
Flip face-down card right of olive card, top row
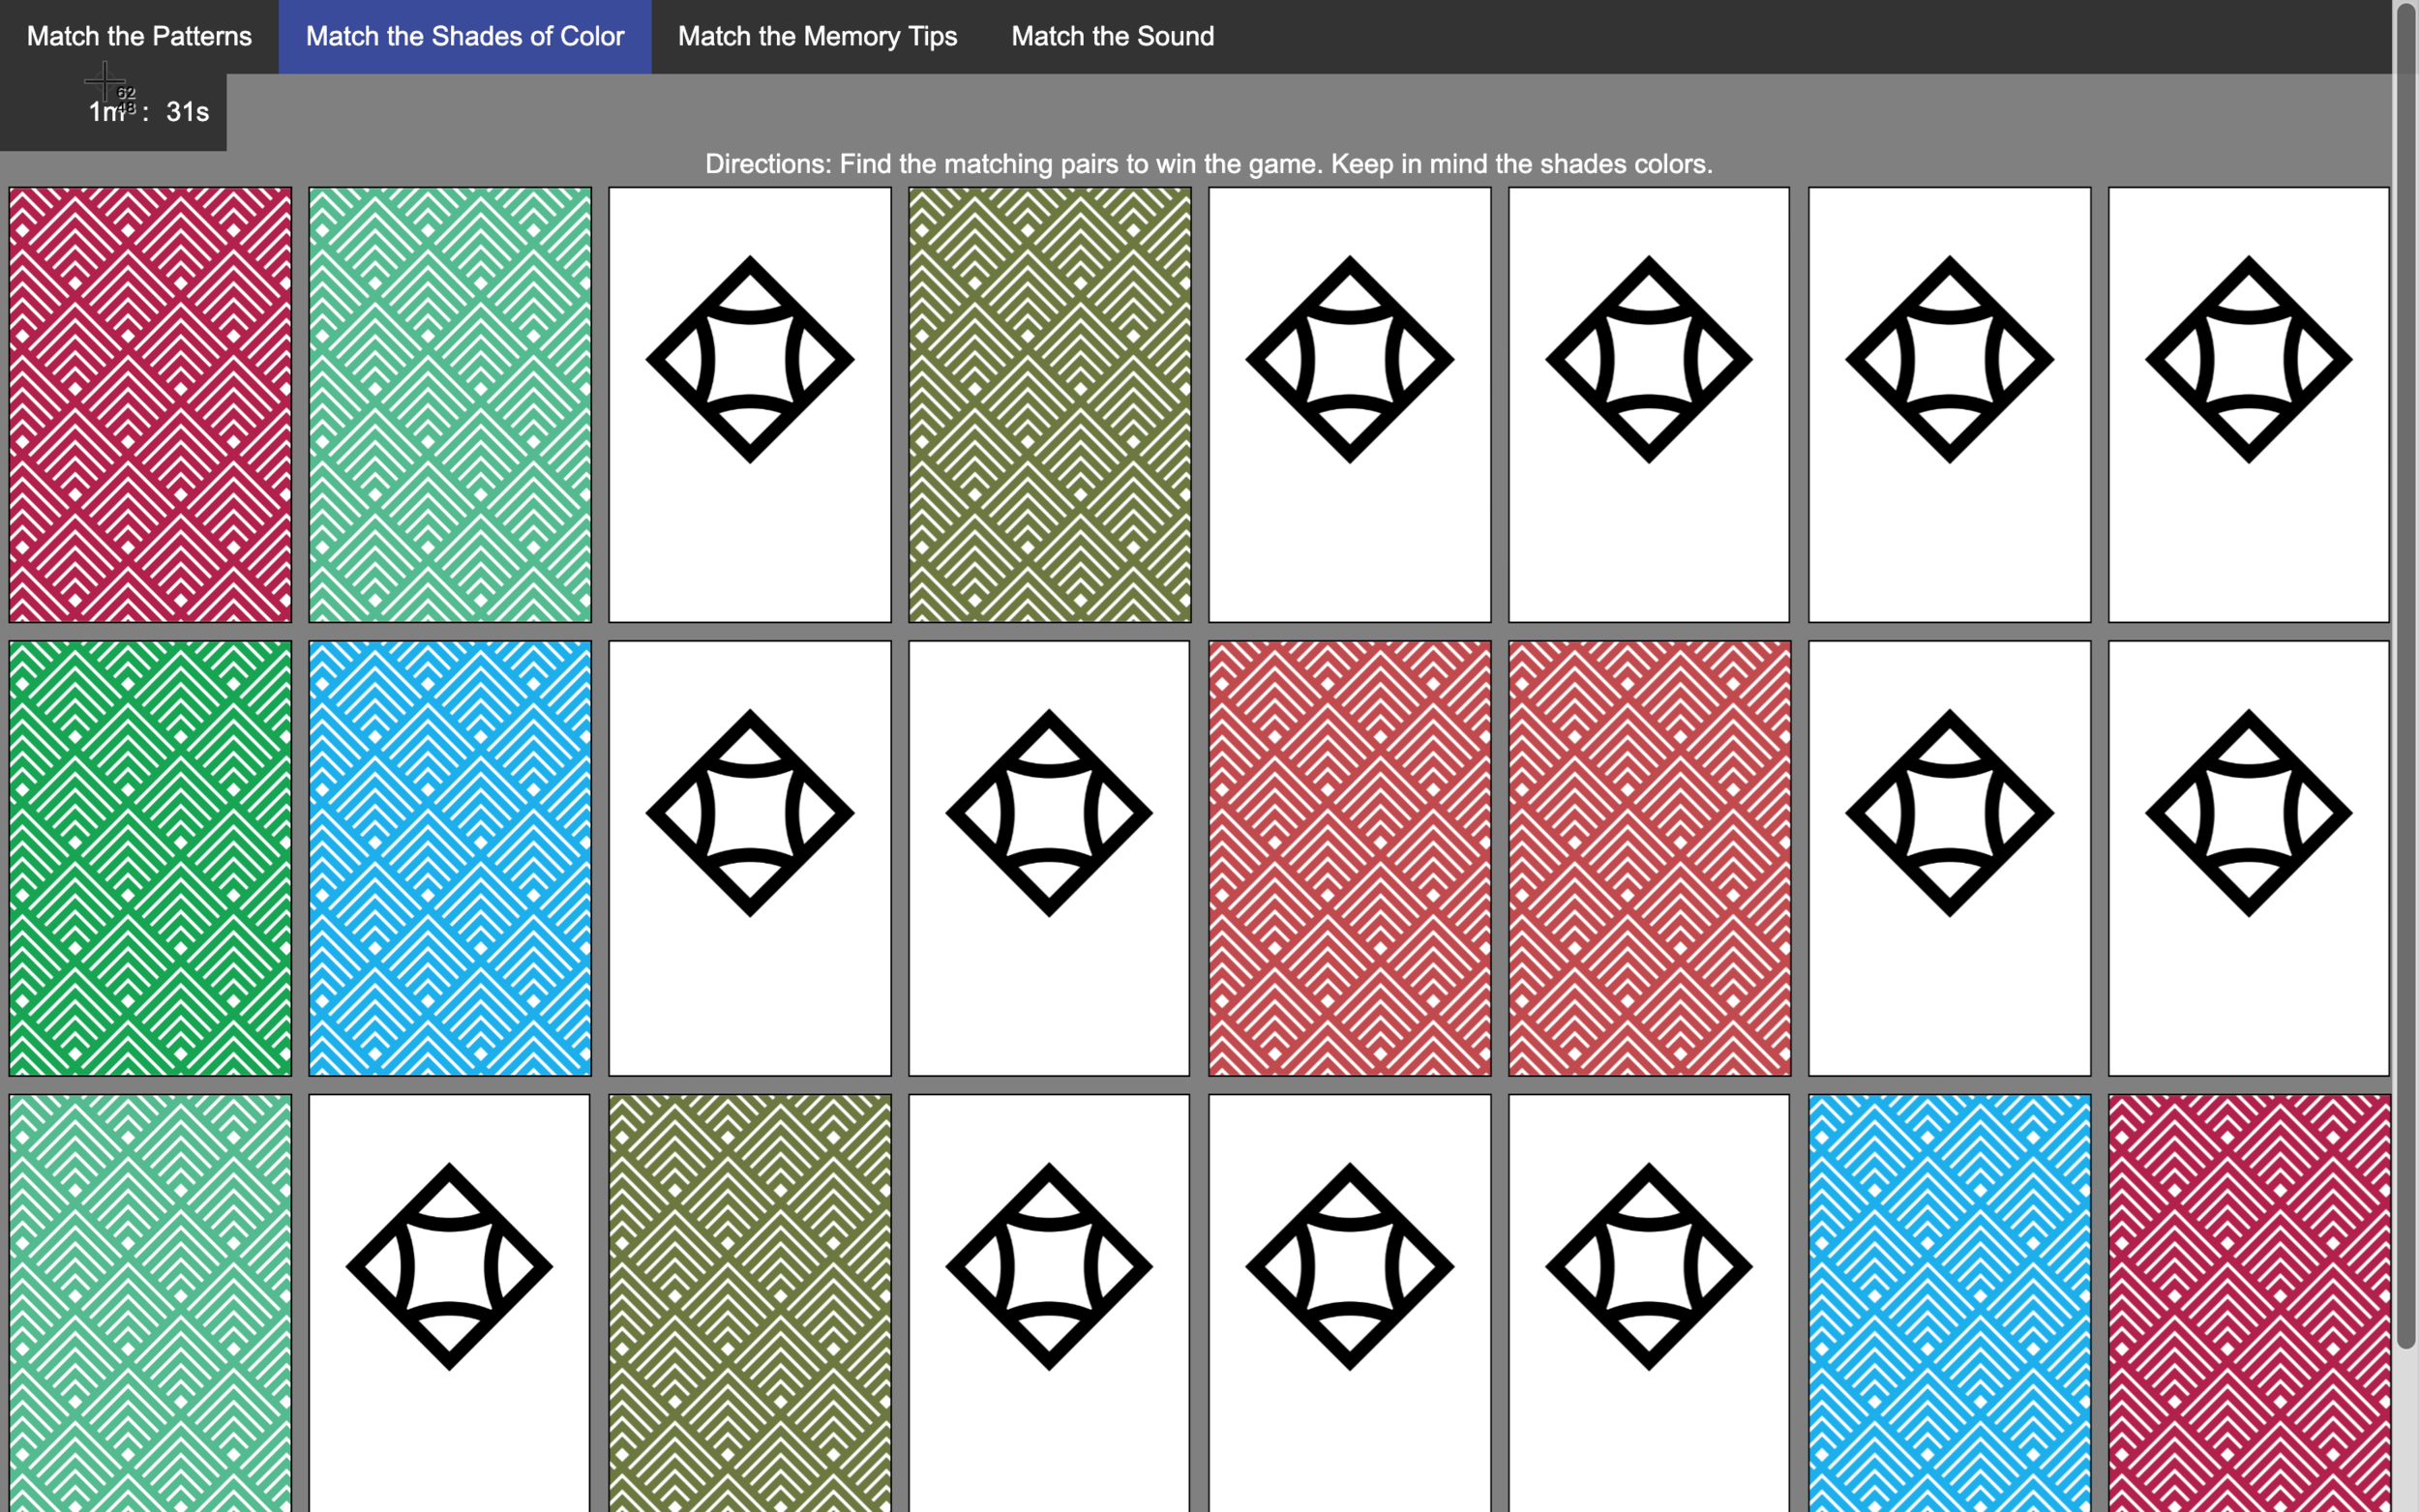pos(1349,404)
